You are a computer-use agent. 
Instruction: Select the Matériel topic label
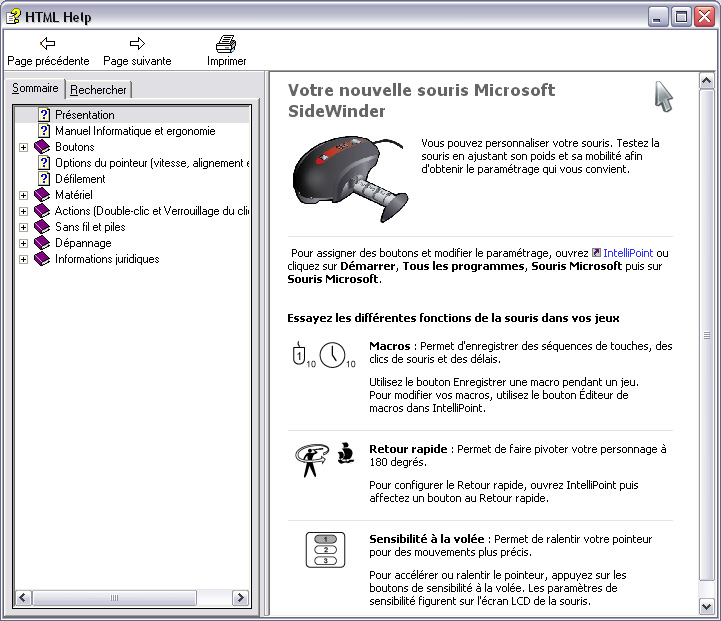[x=74, y=195]
